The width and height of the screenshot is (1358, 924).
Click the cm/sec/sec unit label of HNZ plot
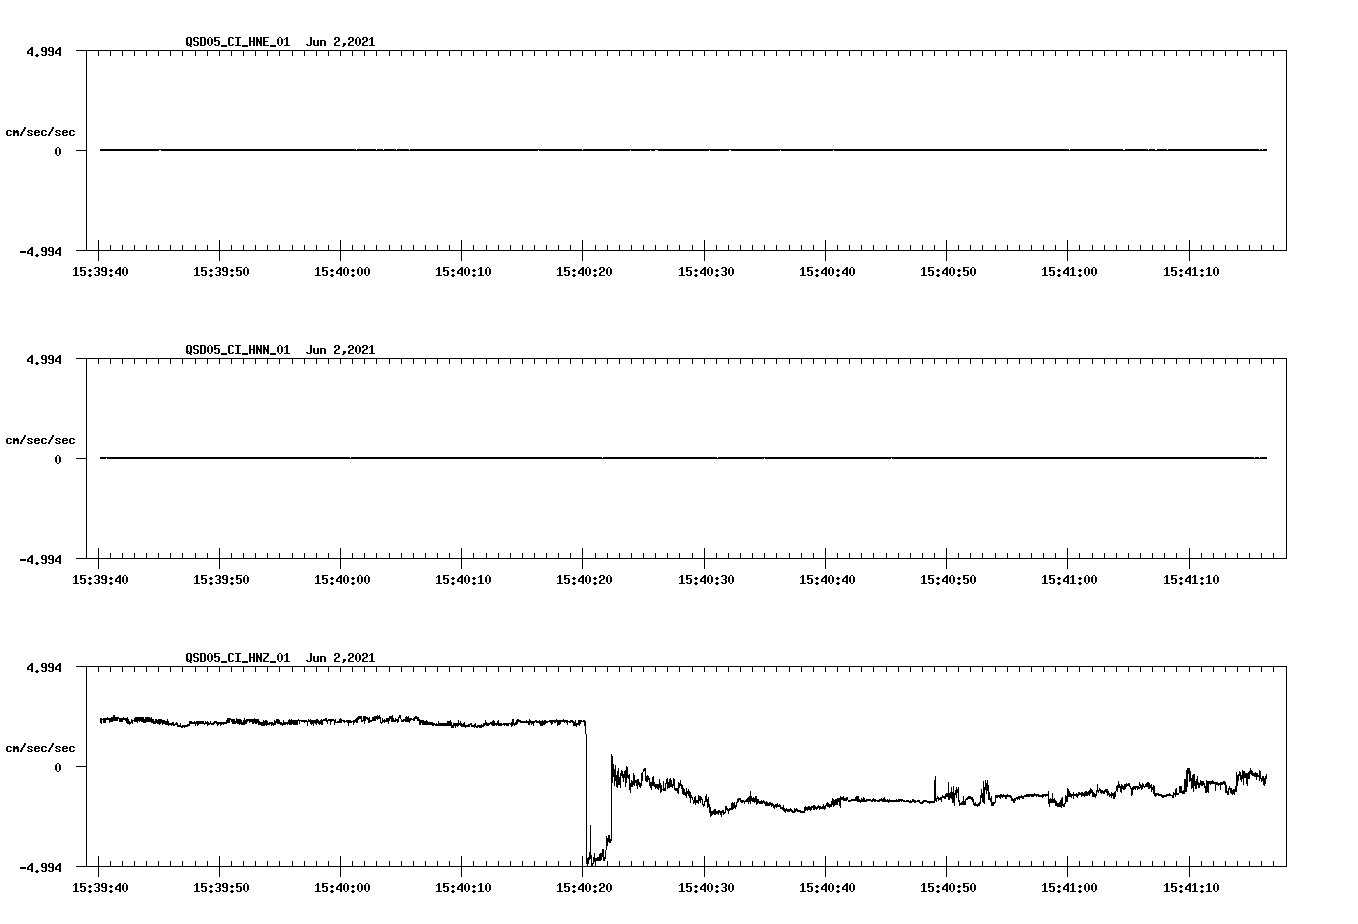[40, 748]
